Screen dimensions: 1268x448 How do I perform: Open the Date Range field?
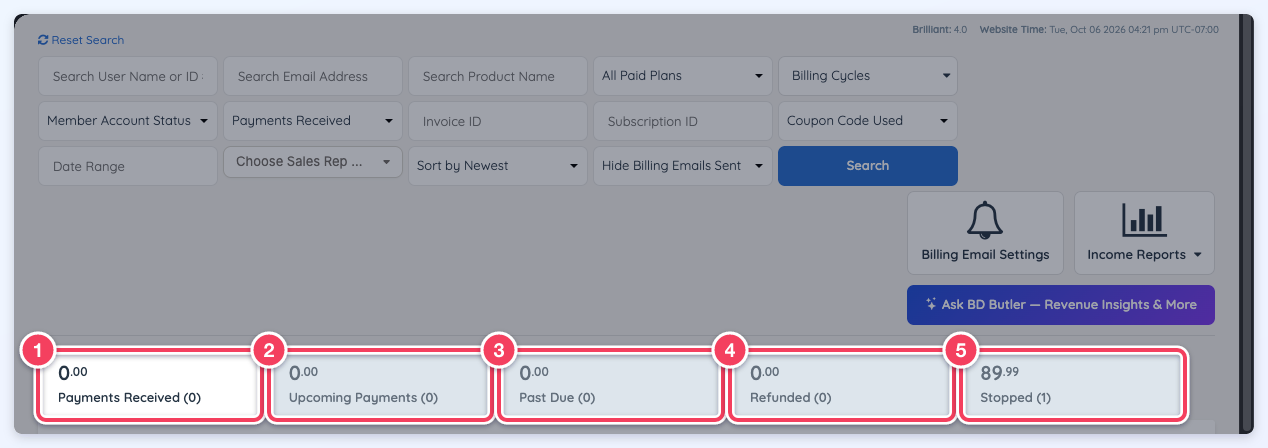click(x=128, y=166)
